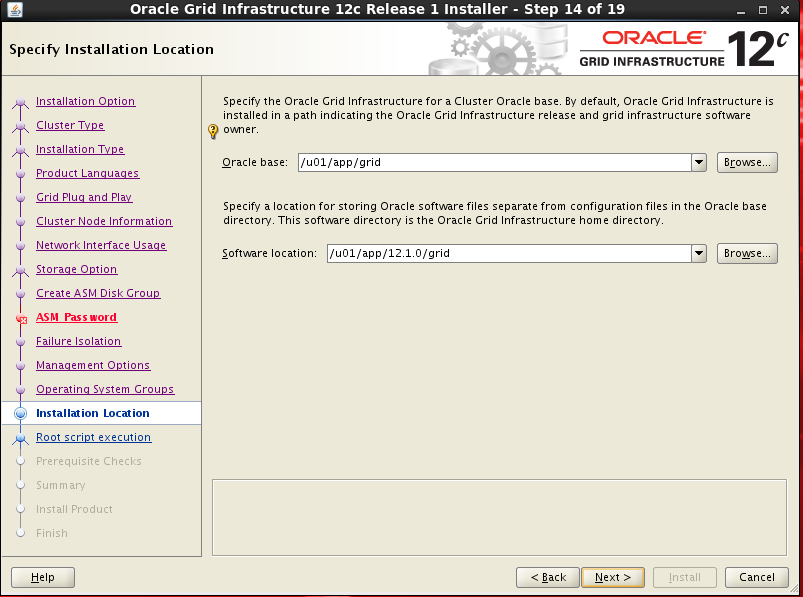Go to the Cluster Type step
The width and height of the screenshot is (803, 597).
(70, 125)
